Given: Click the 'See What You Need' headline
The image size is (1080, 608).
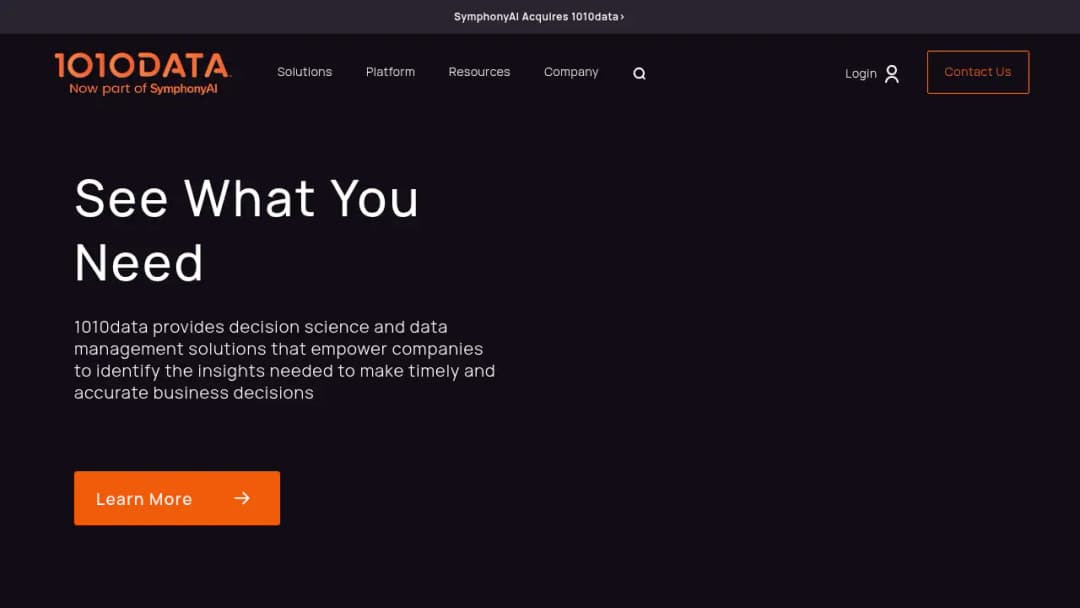Looking at the screenshot, I should tap(247, 230).
